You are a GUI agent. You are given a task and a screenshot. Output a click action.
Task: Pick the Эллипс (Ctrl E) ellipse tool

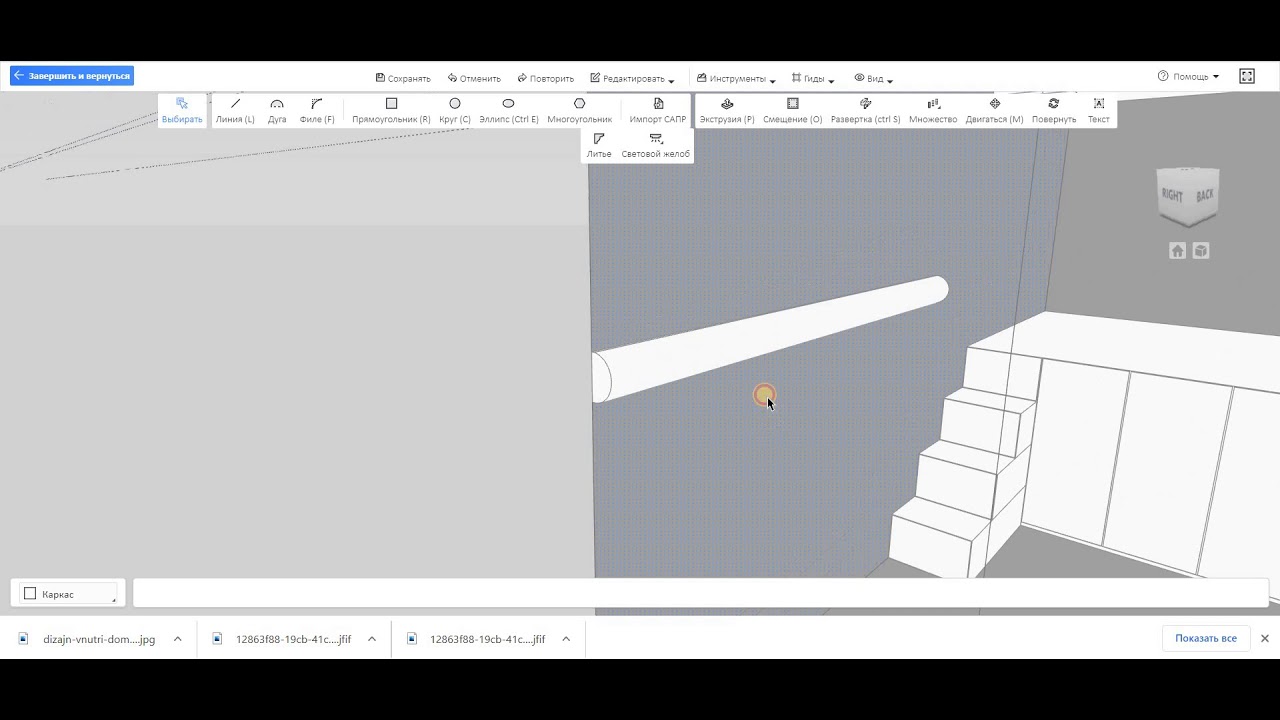pyautogui.click(x=509, y=110)
